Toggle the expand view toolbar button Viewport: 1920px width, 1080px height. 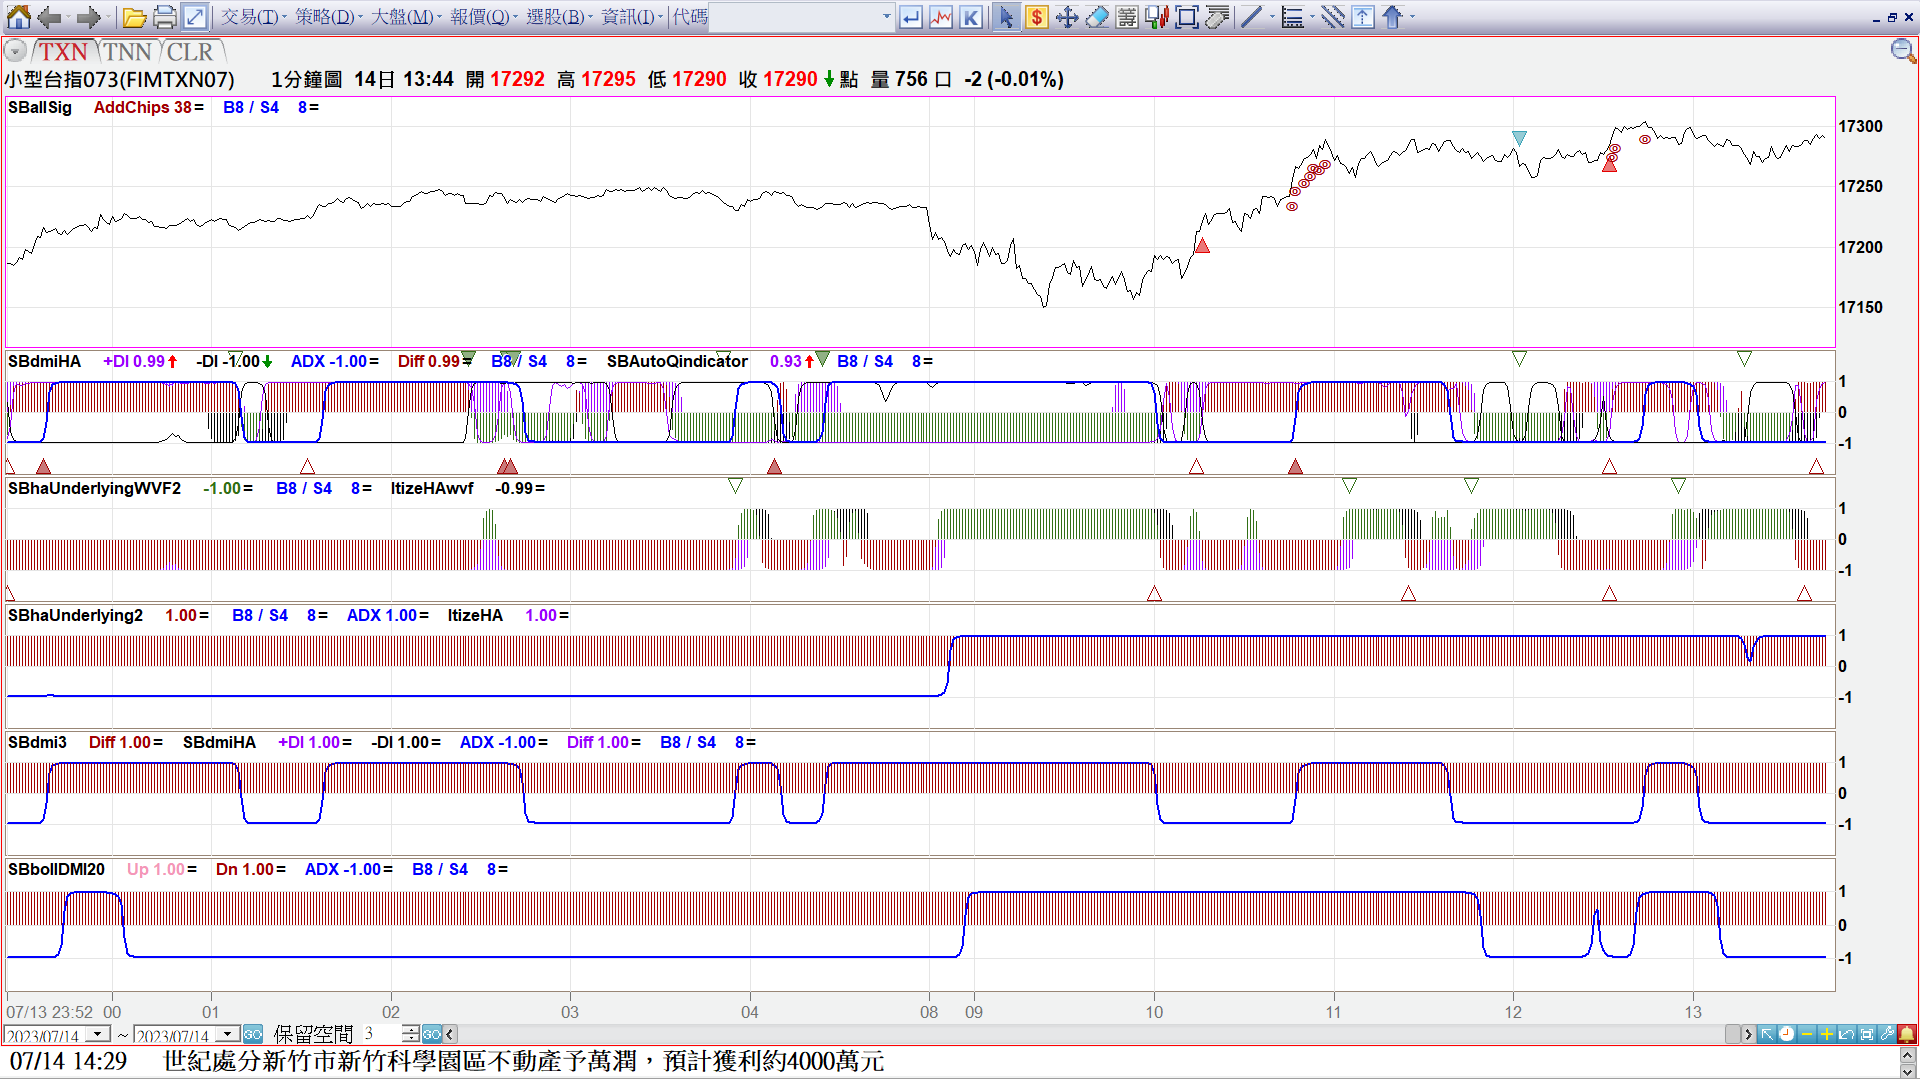[x=195, y=17]
